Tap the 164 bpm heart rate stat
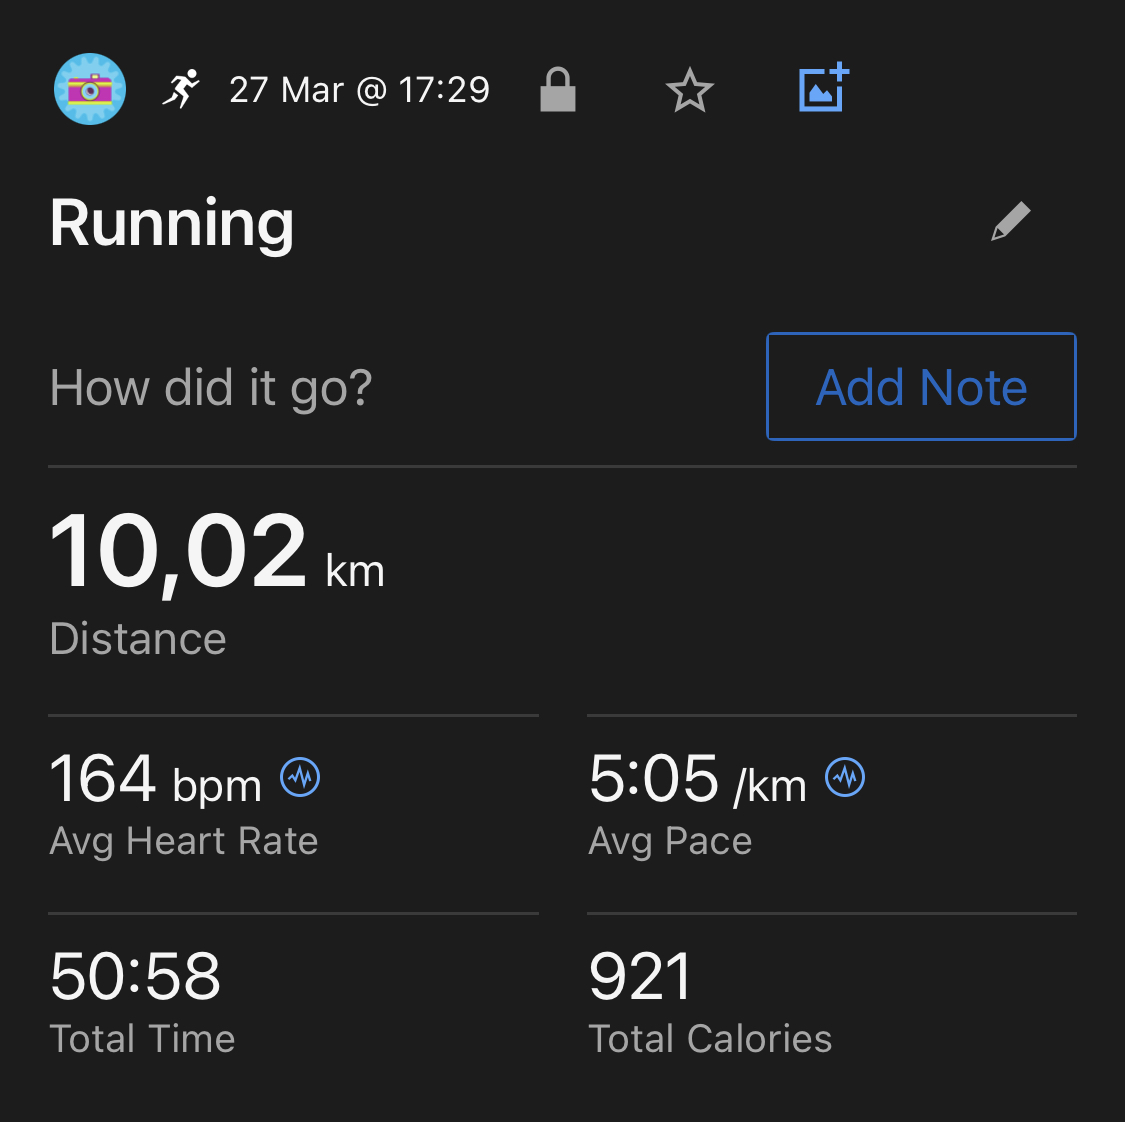This screenshot has height=1122, width=1125. pos(155,779)
